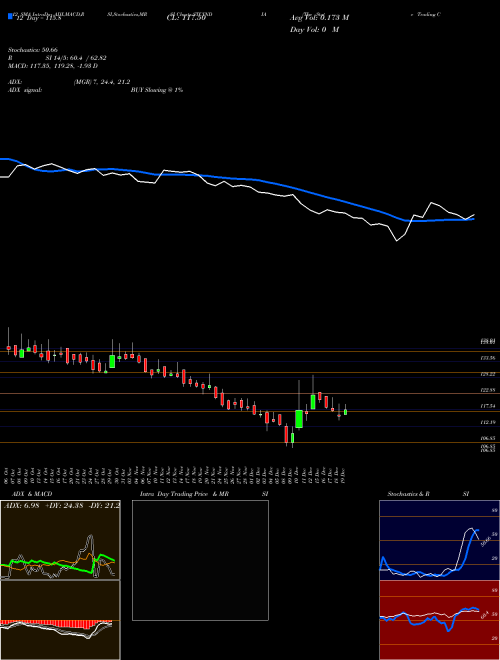Viewport: 500px width, 660px height.
Task: Click the 117.54 price axis label
Action: [x=488, y=406]
